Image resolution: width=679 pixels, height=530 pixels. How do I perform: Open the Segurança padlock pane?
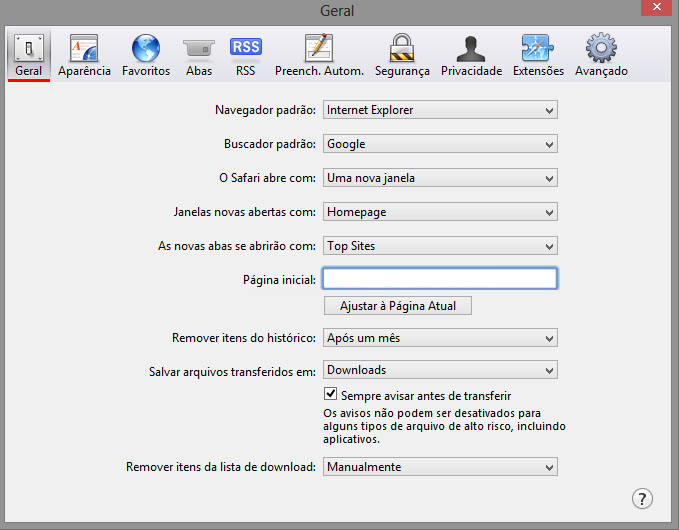coord(402,55)
